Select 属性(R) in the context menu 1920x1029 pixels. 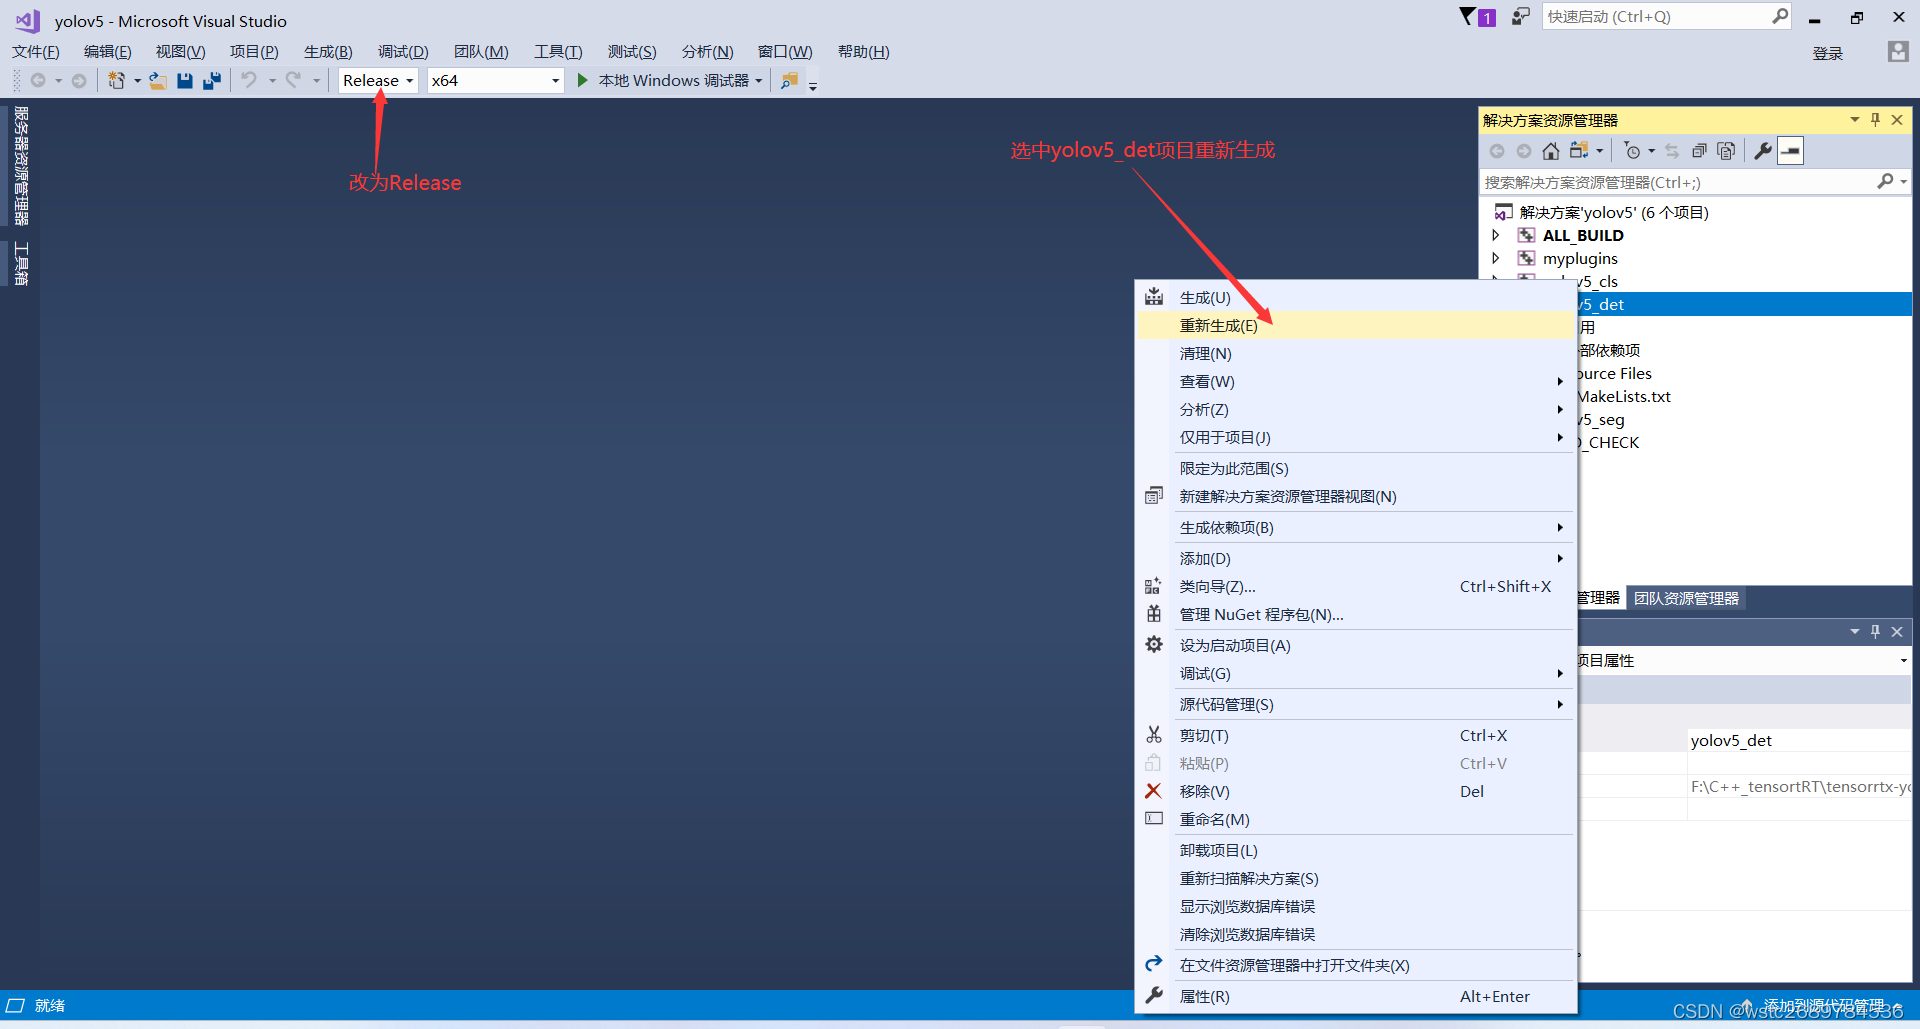point(1355,996)
